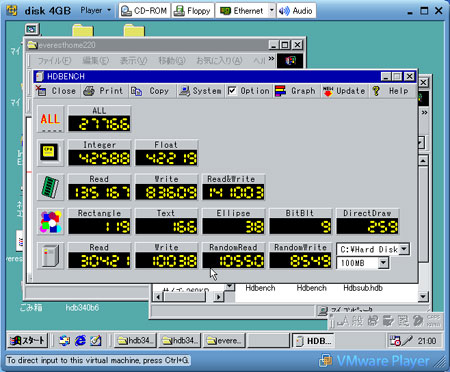Viewport: 450px width, 372px height.
Task: Start the hard disk benchmark icon button
Action: click(50, 256)
